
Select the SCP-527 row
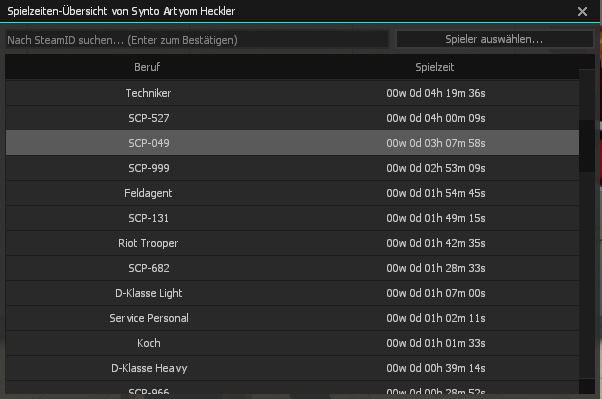click(x=292, y=118)
